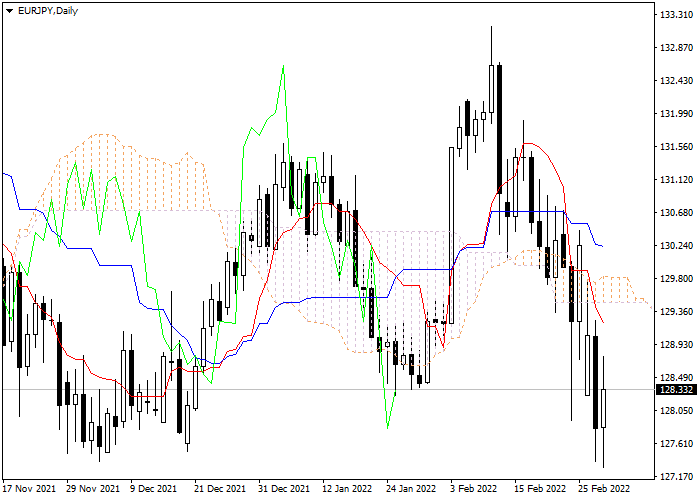Image resolution: width=700 pixels, height=500 pixels.
Task: Click the 129.360 price scale label
Action: click(676, 312)
